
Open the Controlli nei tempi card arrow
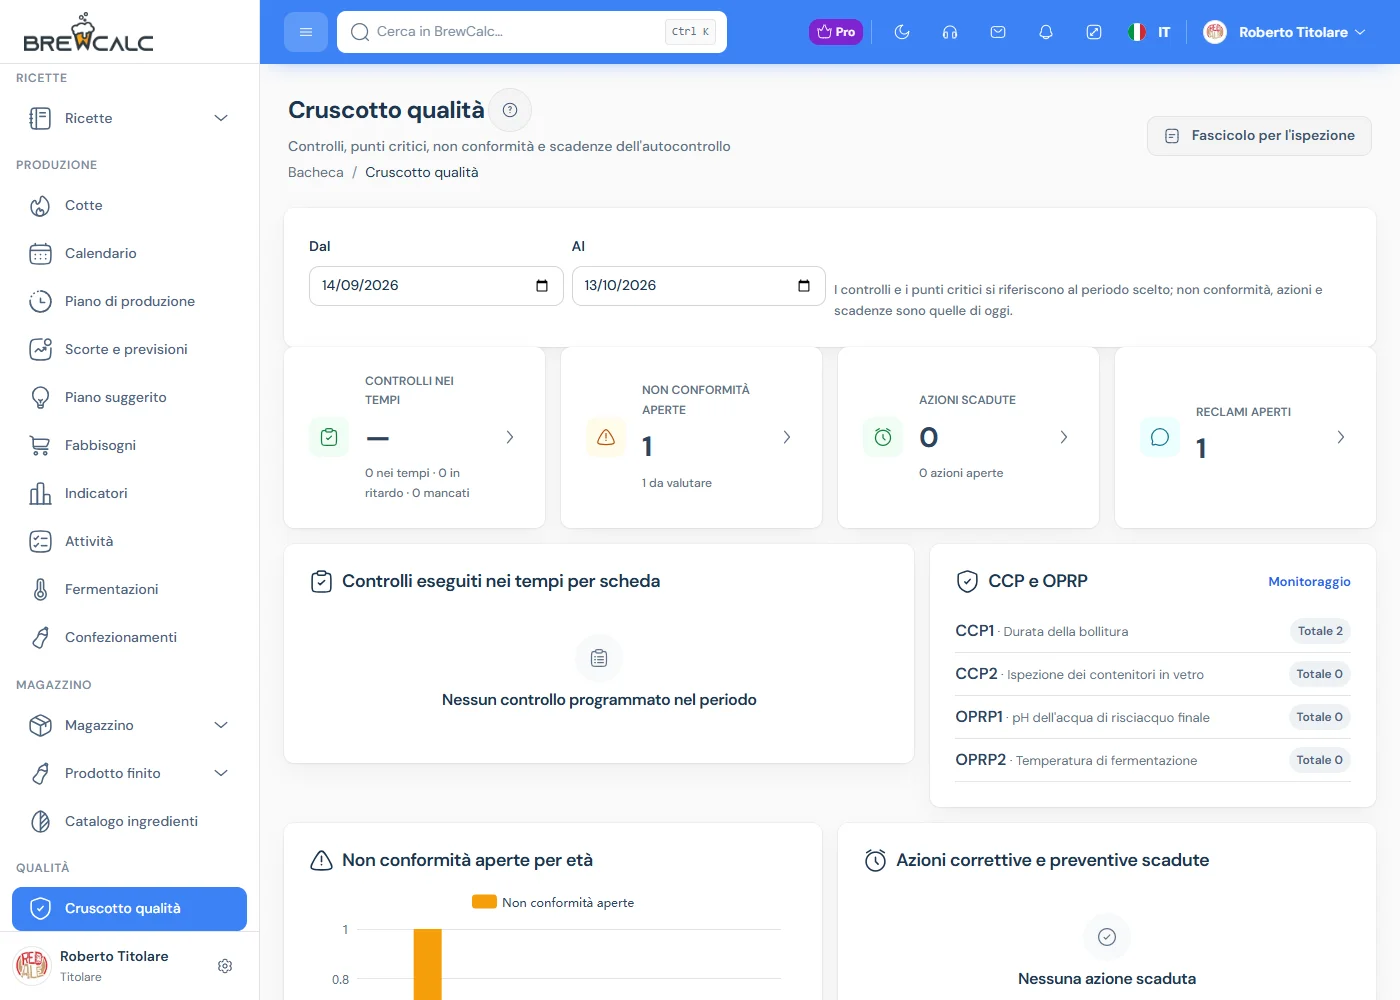[510, 437]
